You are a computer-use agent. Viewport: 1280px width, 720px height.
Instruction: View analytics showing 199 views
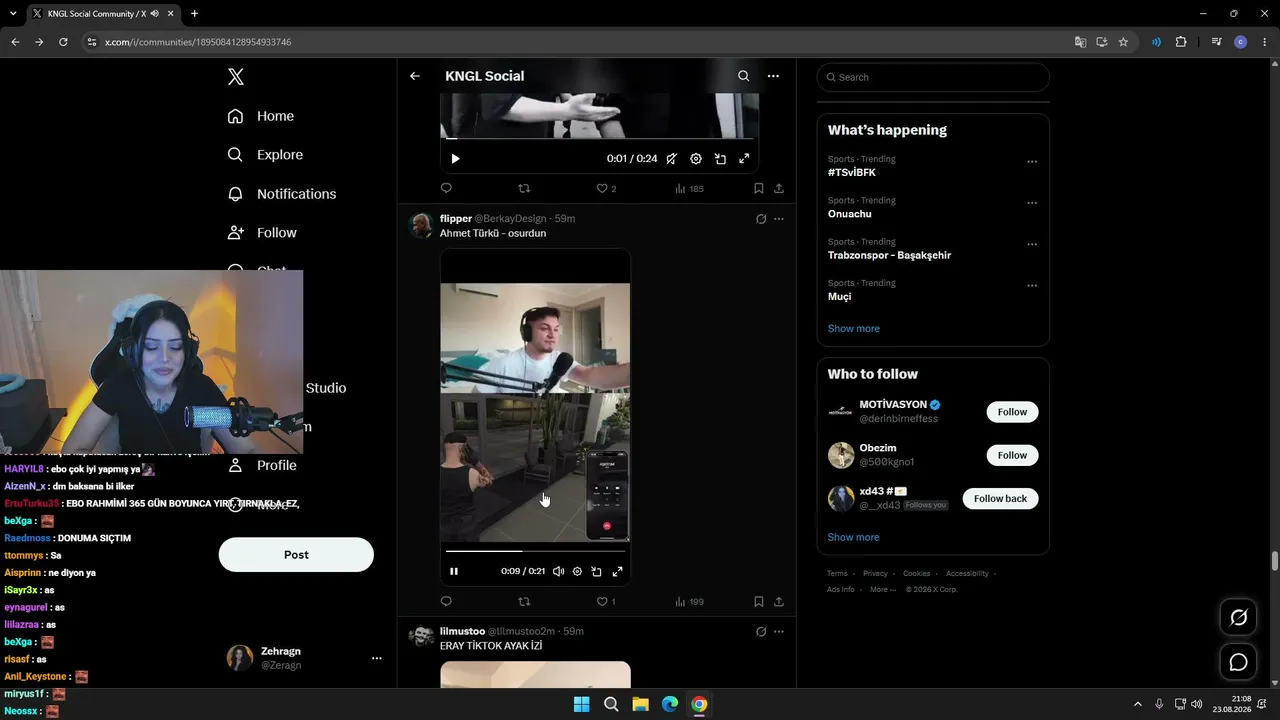[x=689, y=602]
